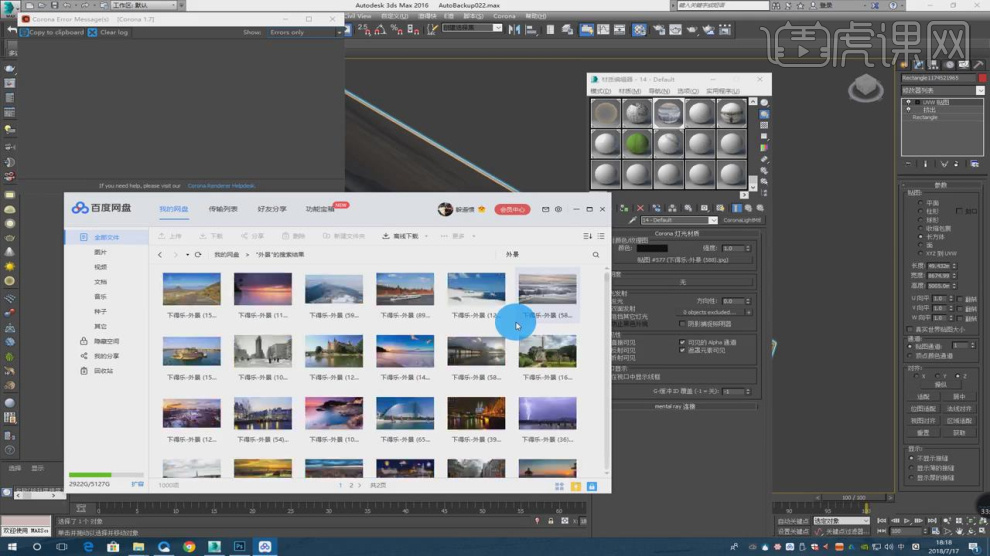Click the ViewCube in the 3ds Max viewport

click(x=866, y=88)
